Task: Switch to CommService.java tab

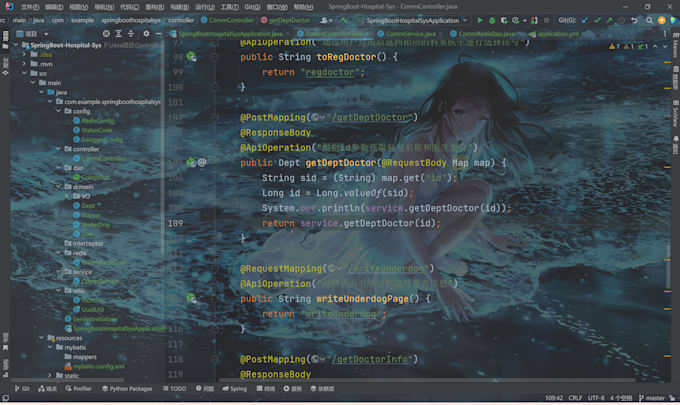Action: click(x=406, y=33)
